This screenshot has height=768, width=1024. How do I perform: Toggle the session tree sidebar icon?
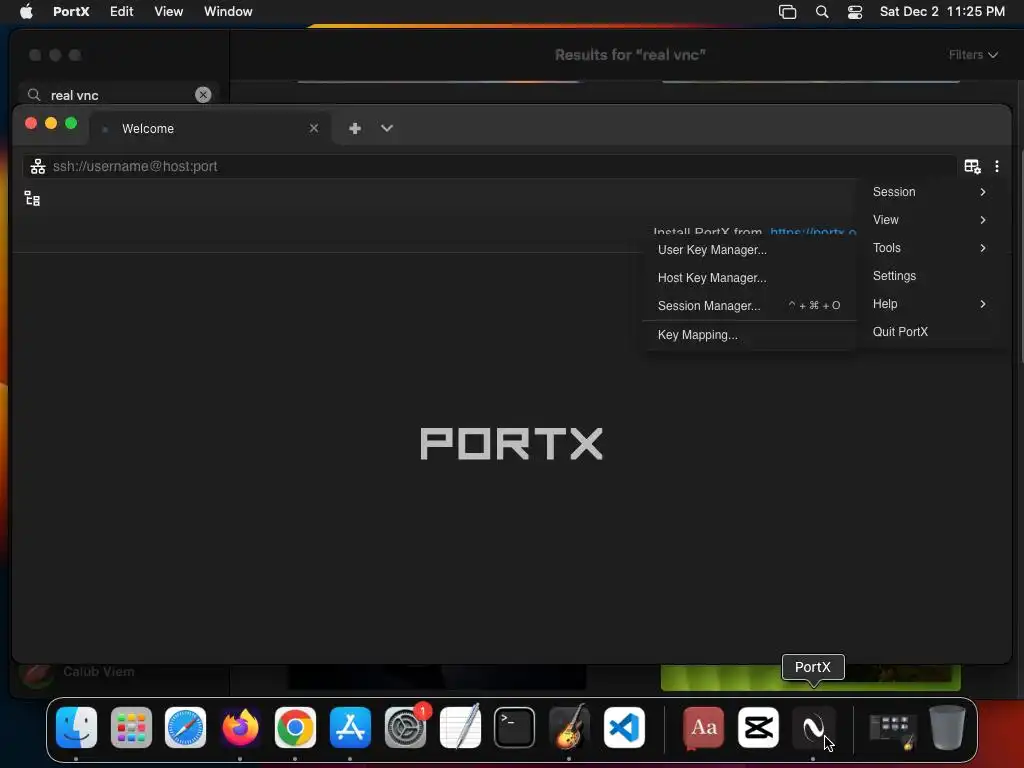coord(32,199)
